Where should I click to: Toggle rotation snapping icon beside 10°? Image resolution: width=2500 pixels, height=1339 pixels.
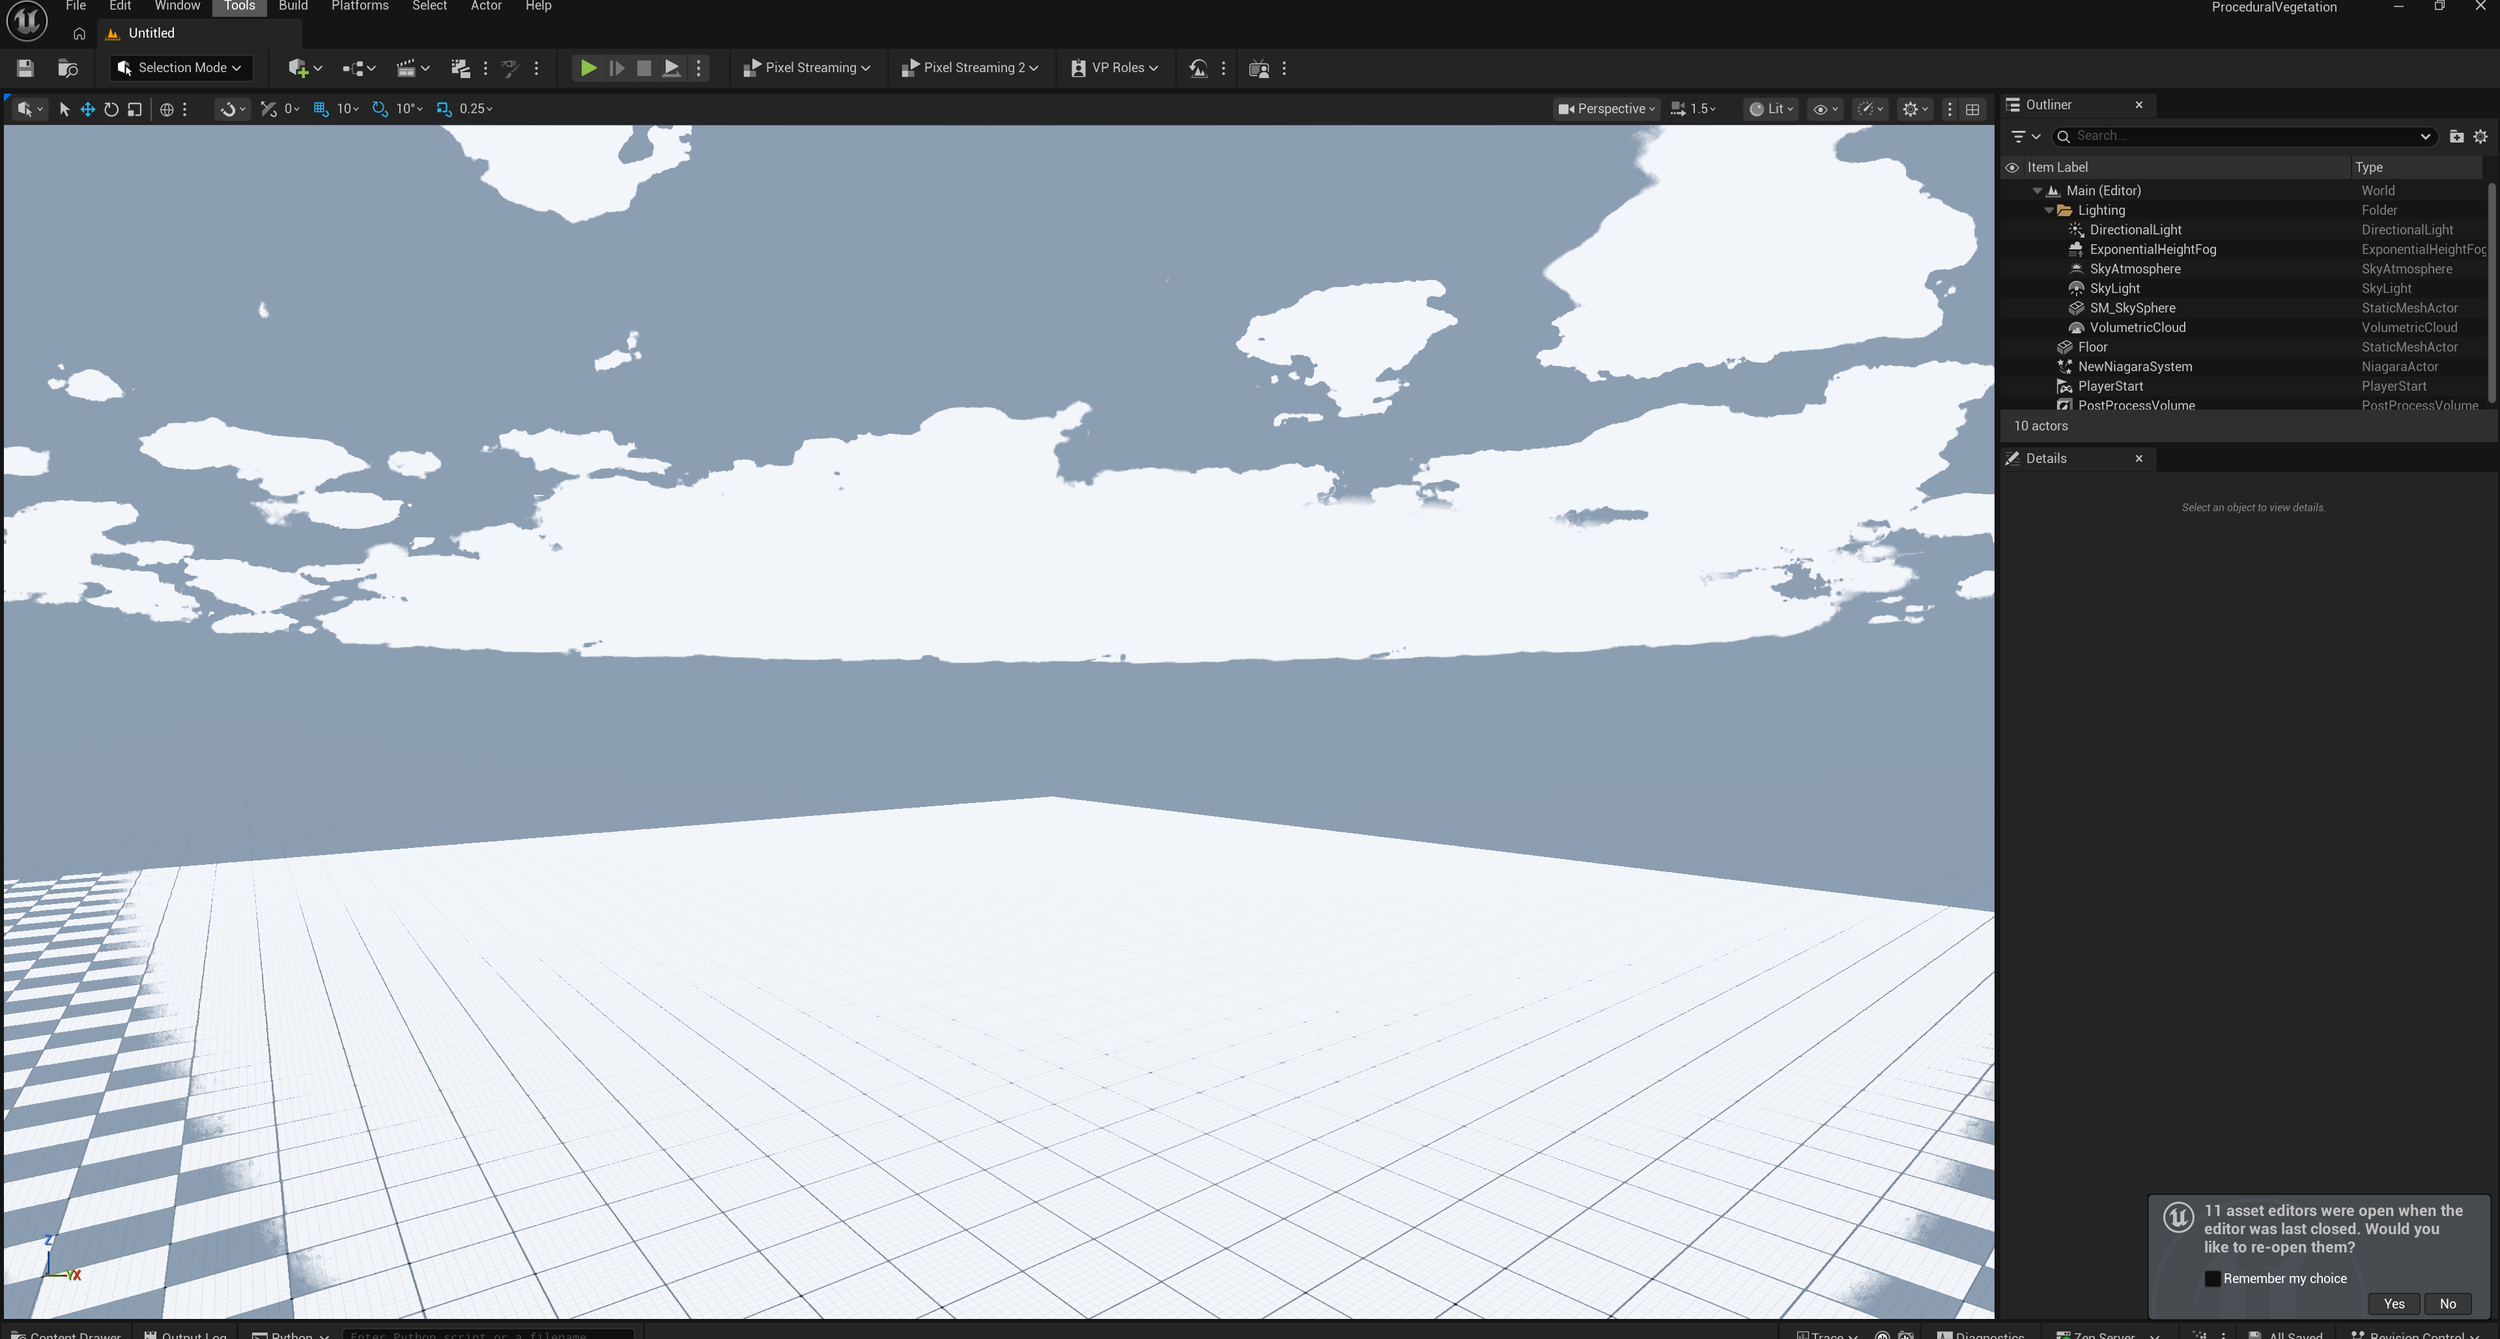pyautogui.click(x=380, y=109)
